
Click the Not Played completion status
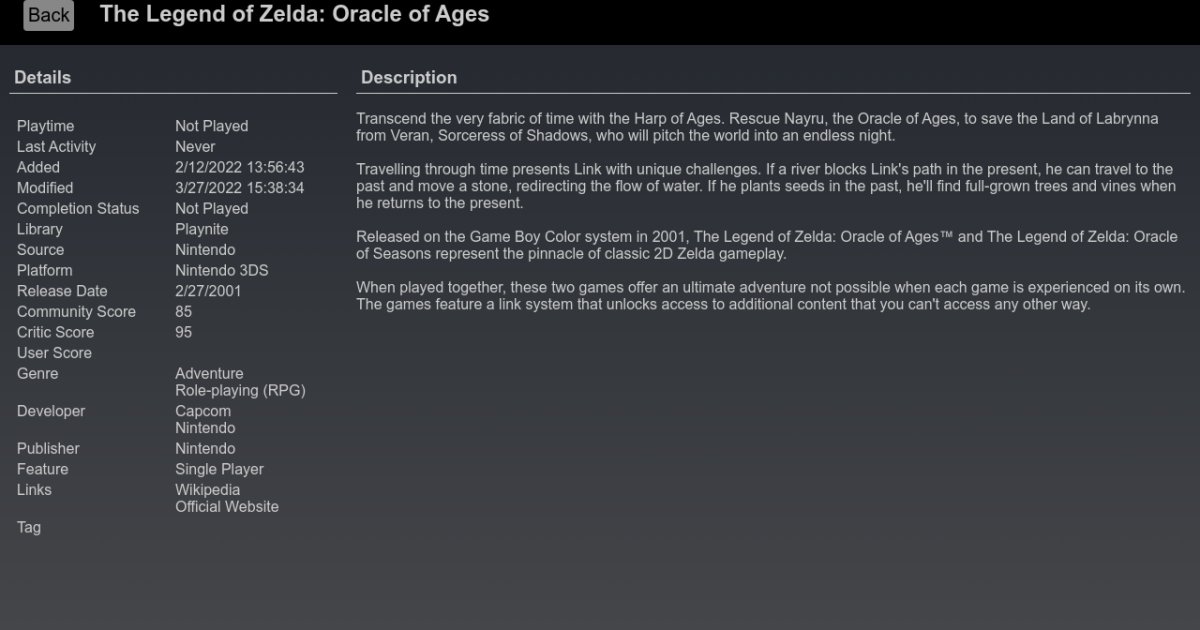point(211,209)
